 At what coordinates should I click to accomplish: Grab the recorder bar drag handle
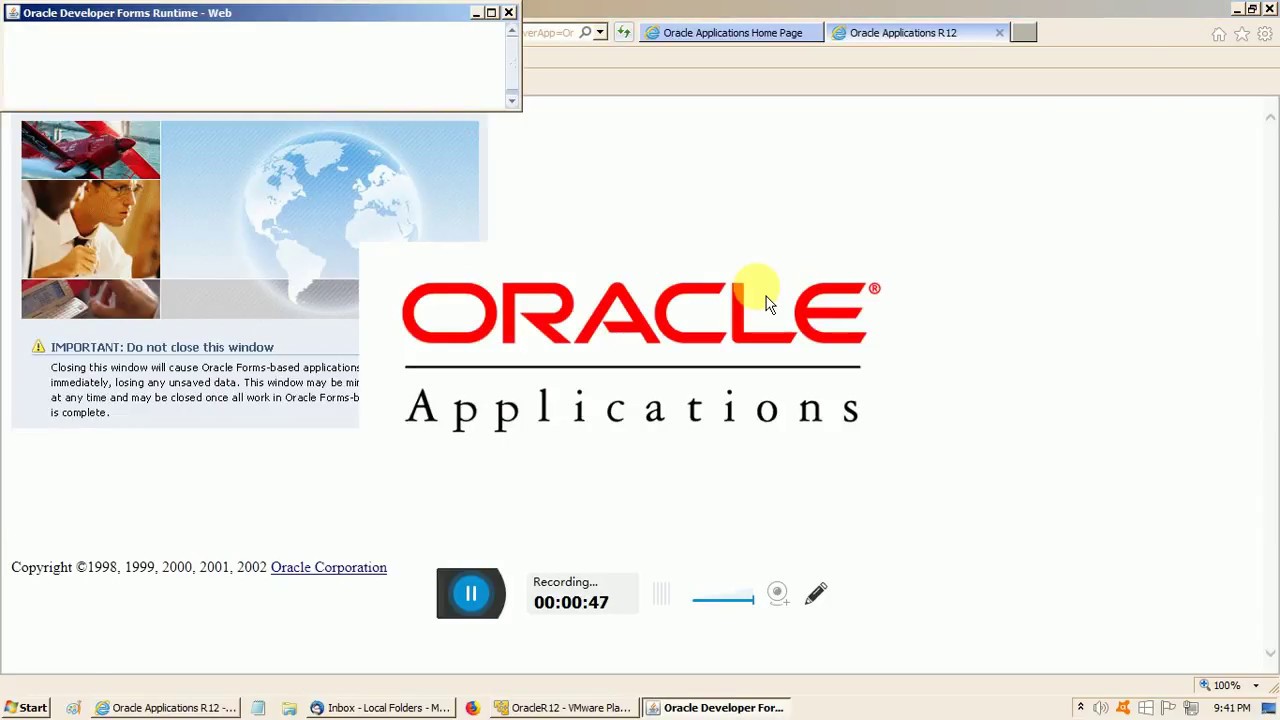[x=661, y=594]
